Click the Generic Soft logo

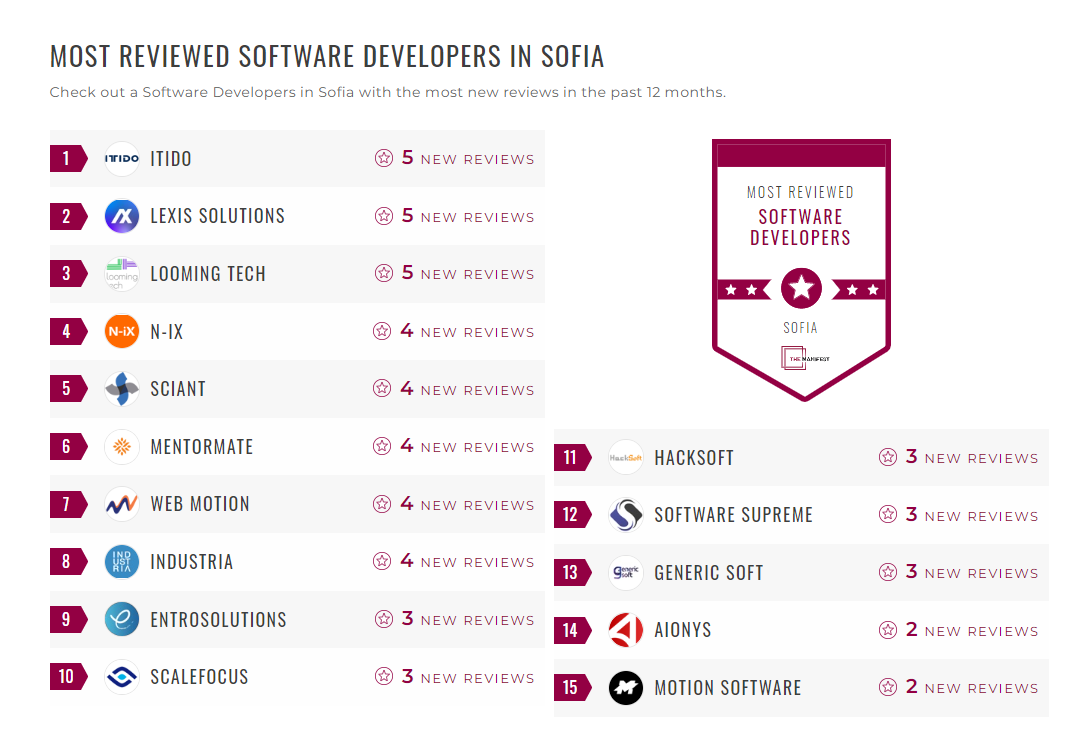[626, 572]
